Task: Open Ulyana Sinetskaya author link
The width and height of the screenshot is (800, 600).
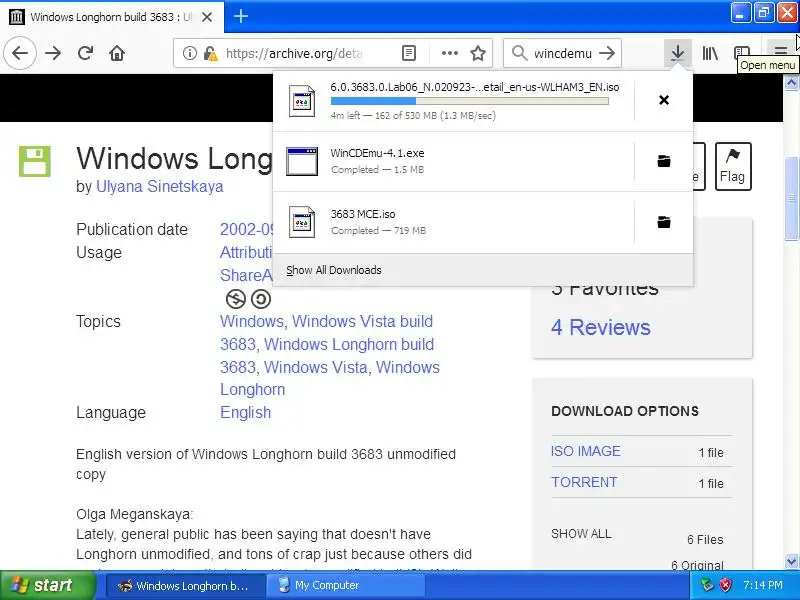Action: coord(160,186)
